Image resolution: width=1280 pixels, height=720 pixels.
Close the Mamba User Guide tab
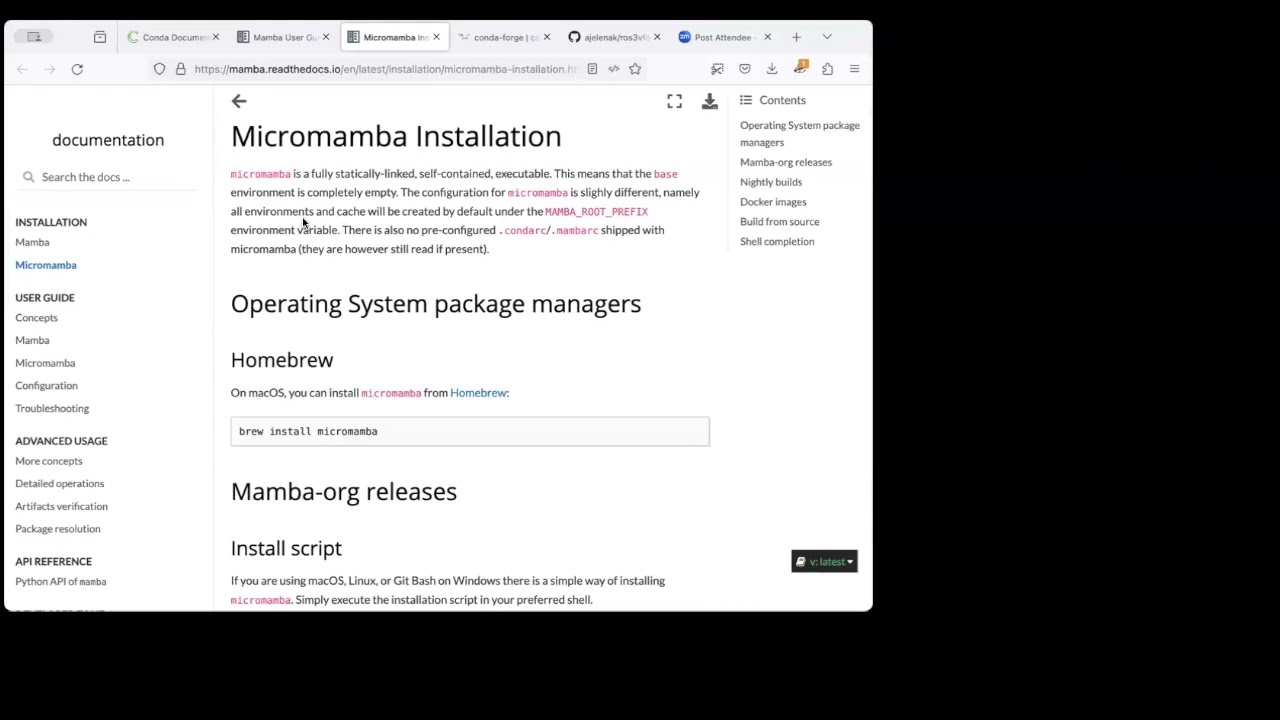tap(326, 37)
